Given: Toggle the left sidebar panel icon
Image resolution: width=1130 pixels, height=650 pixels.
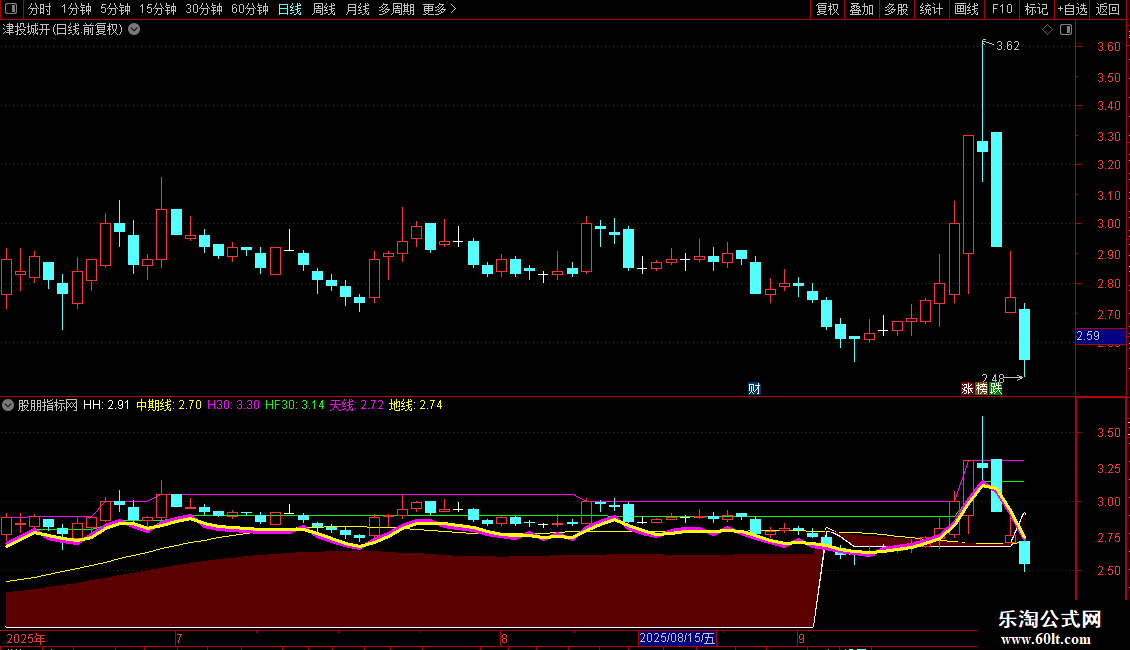Looking at the screenshot, I should click(11, 9).
